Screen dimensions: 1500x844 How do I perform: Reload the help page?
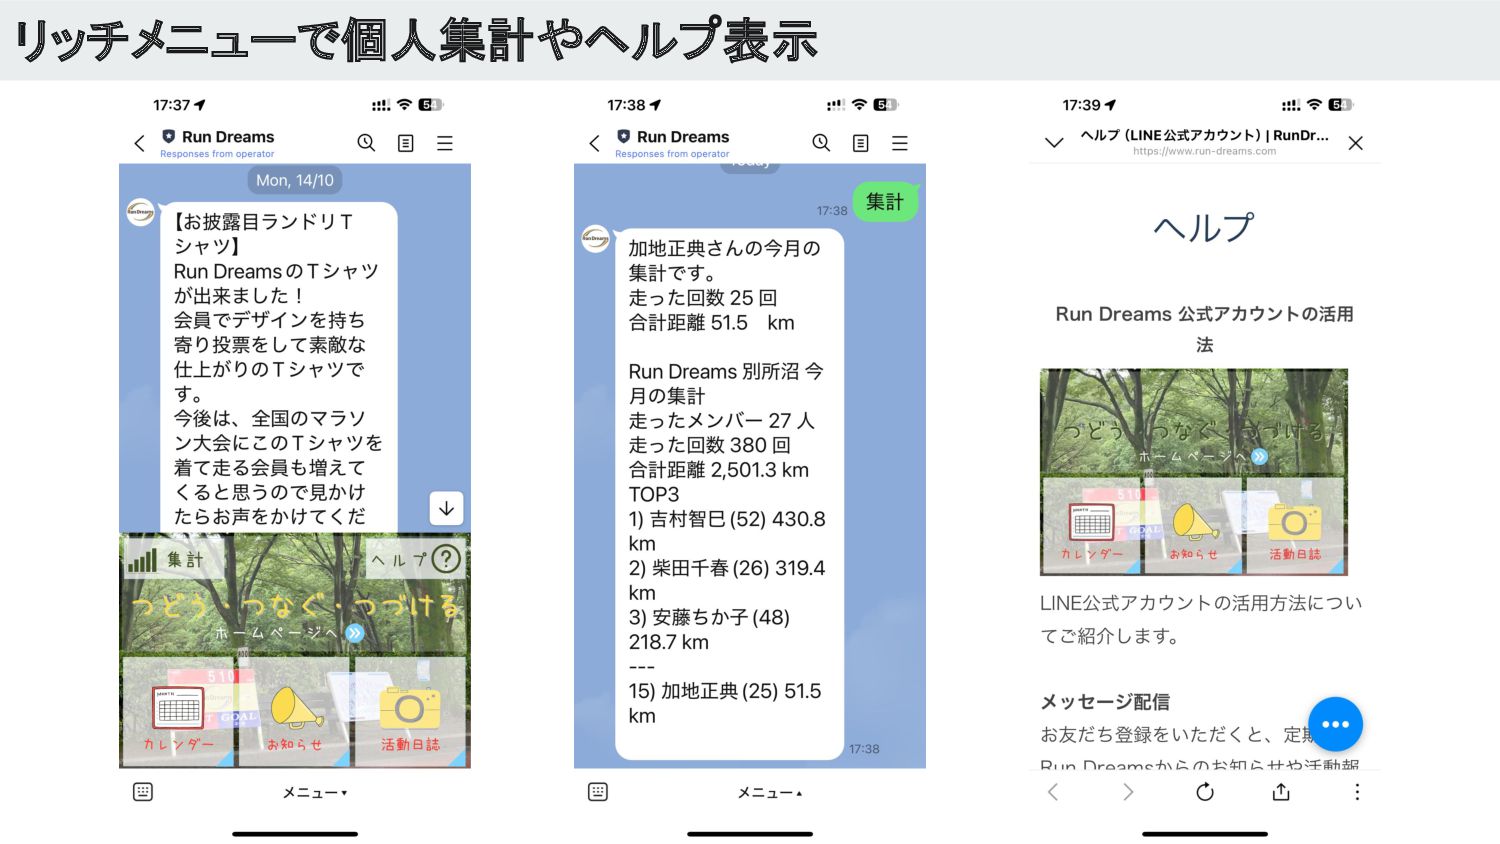pyautogui.click(x=1205, y=792)
